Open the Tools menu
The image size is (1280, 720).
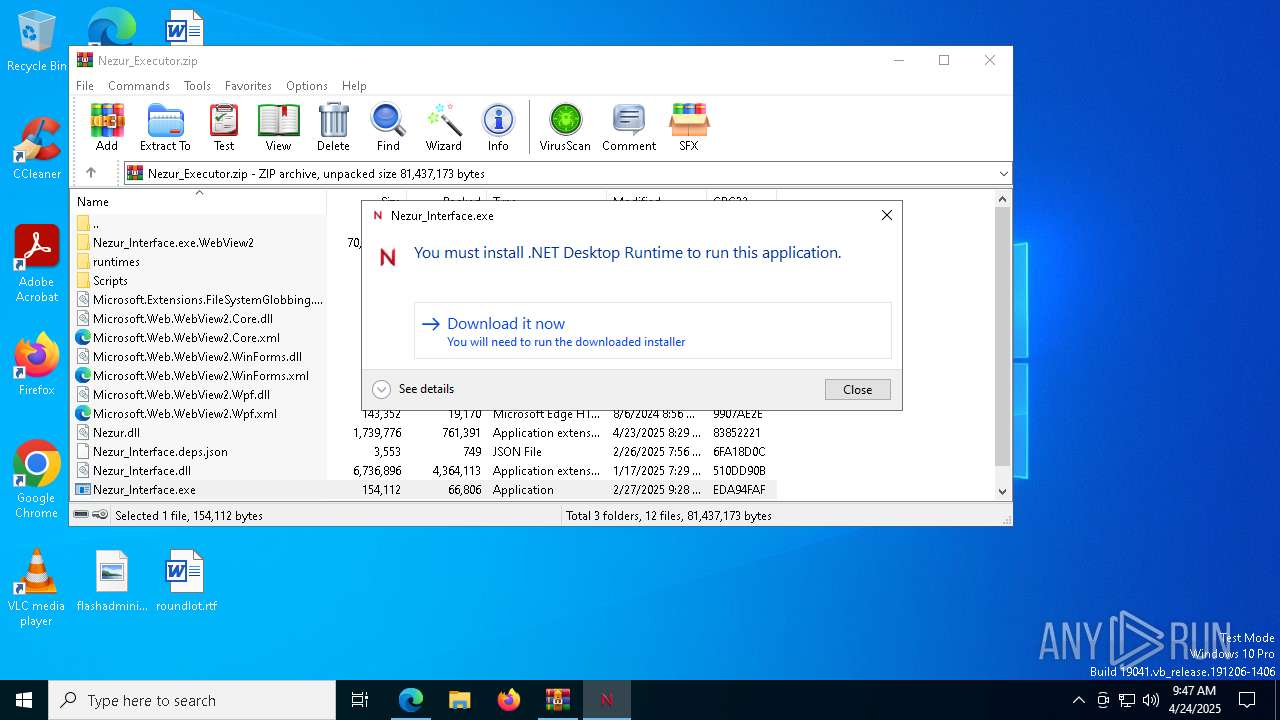coord(197,86)
